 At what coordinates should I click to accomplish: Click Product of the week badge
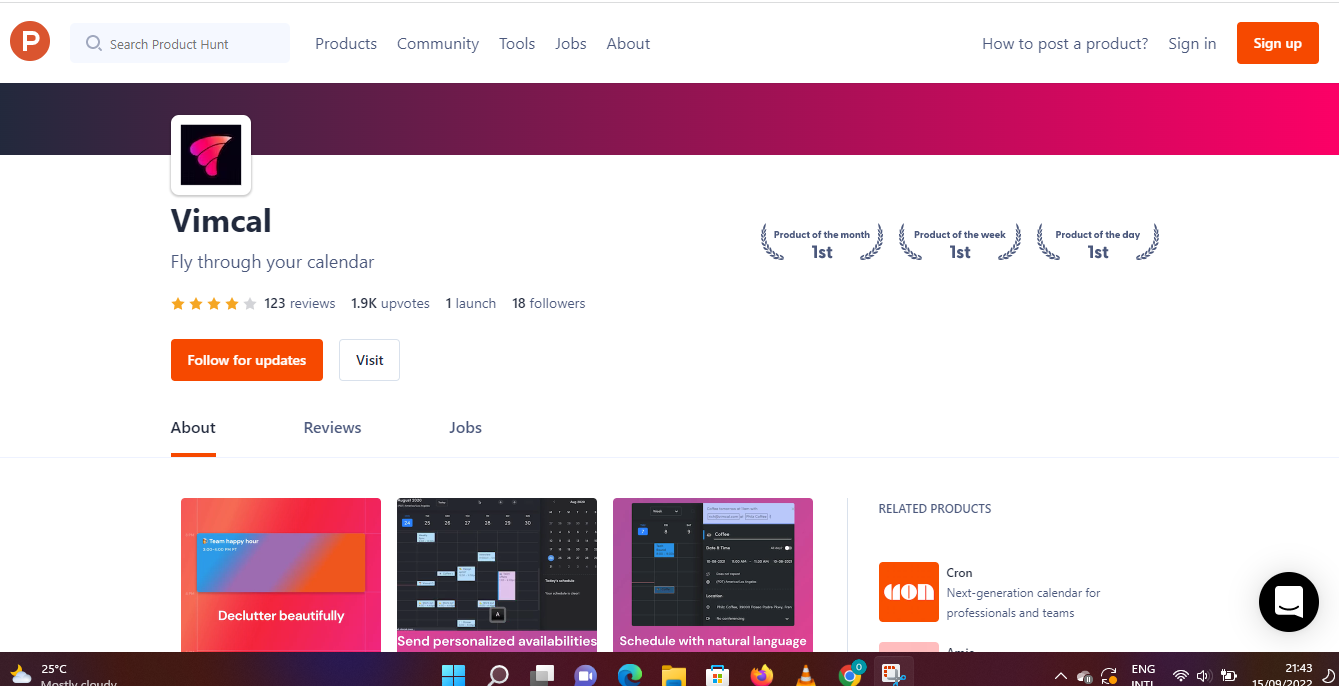(960, 243)
